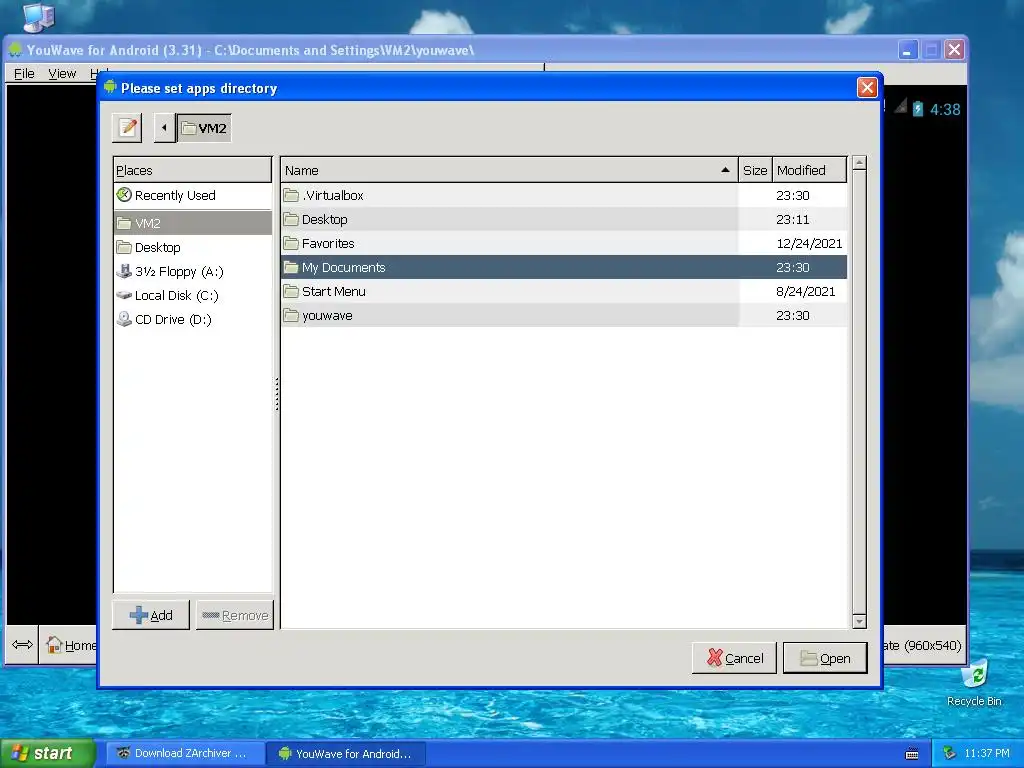Image resolution: width=1024 pixels, height=768 pixels.
Task: Switch to Download ZArchiver taskbar window
Action: coord(185,753)
